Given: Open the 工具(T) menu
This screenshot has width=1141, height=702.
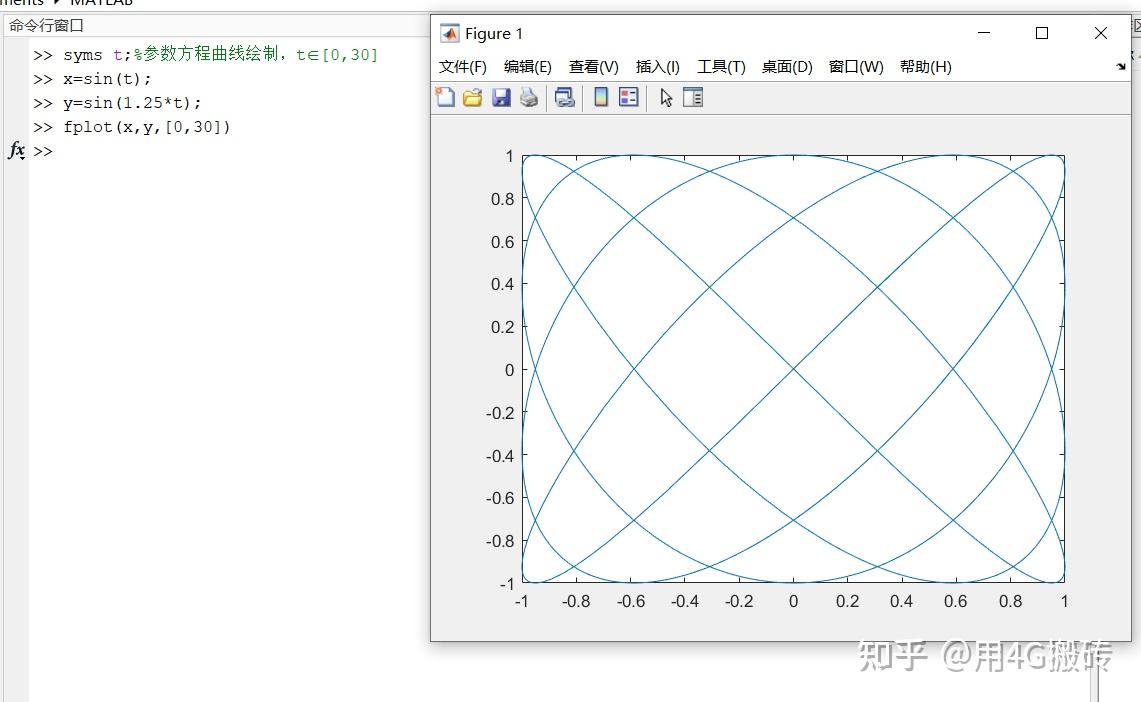Looking at the screenshot, I should (720, 67).
